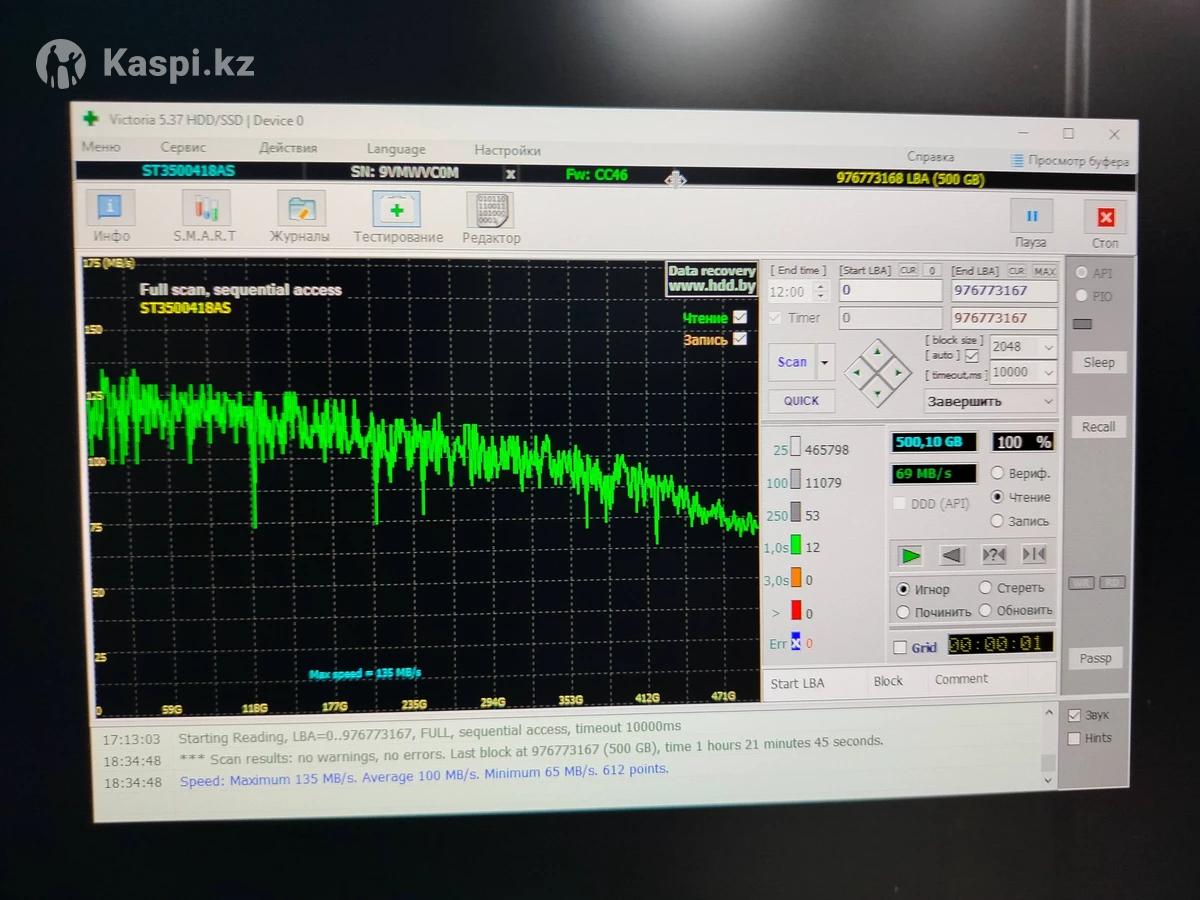Select the Тестирование testing icon

point(397,210)
